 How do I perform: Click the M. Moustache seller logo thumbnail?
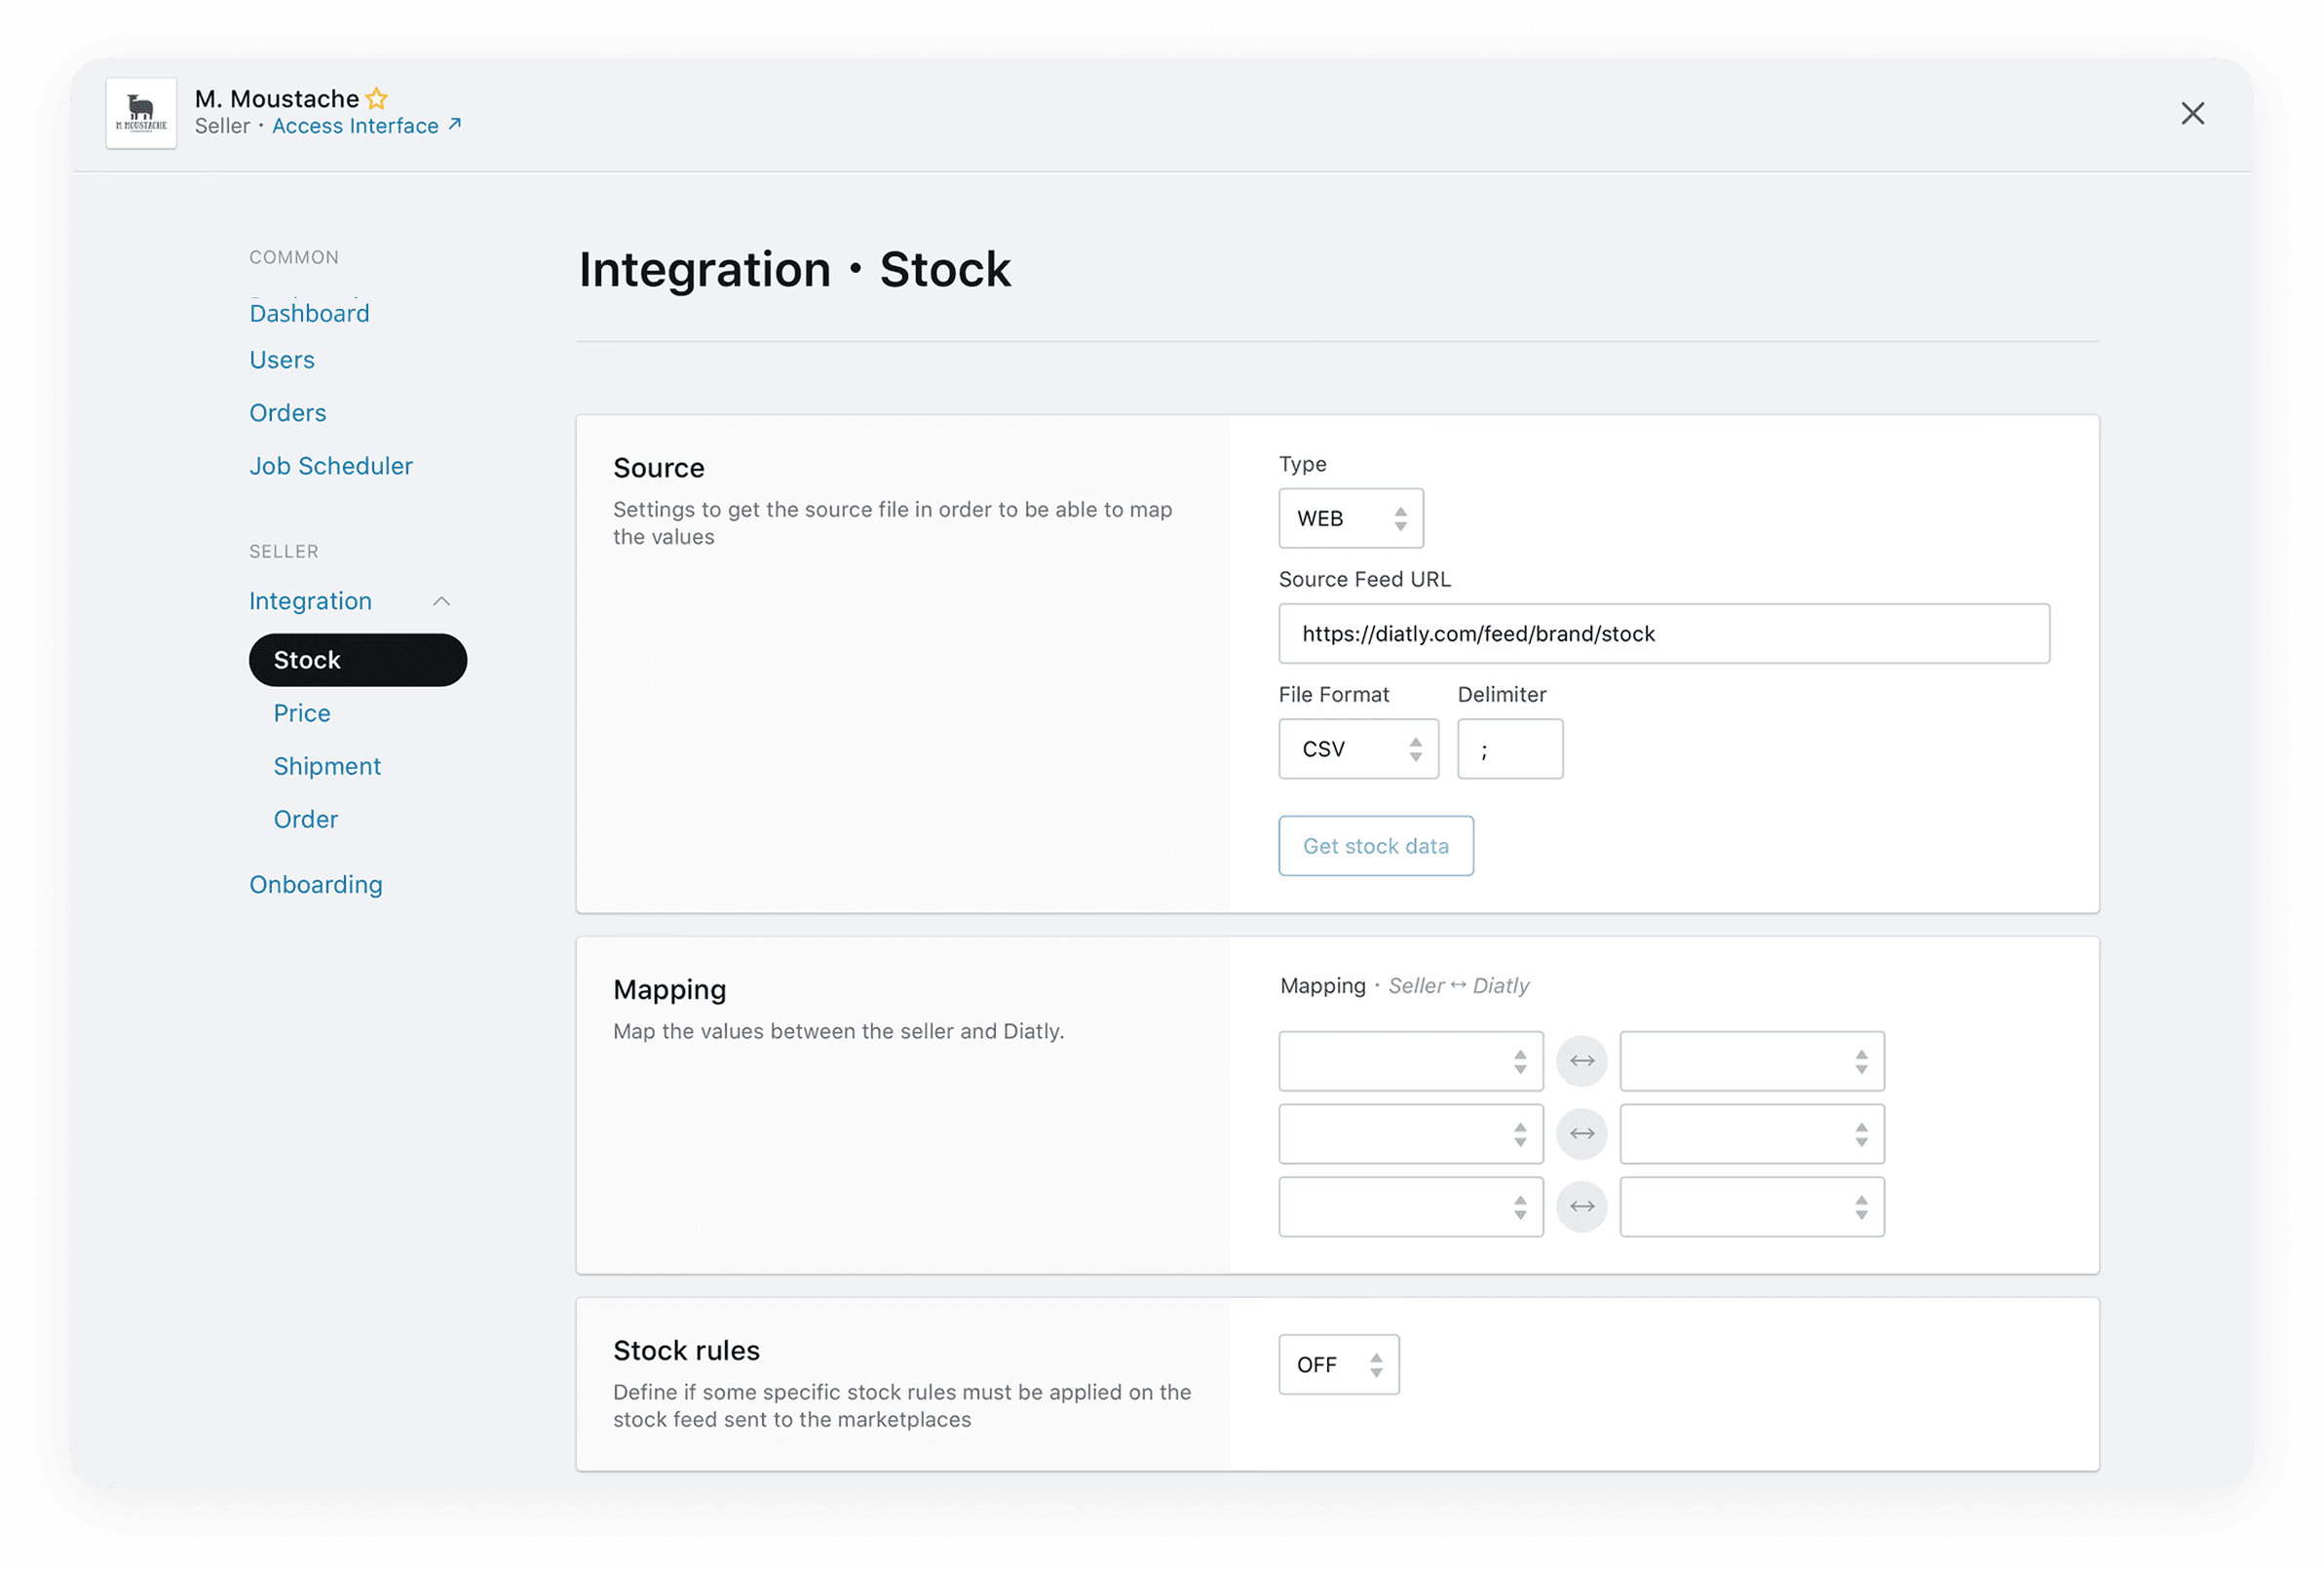tap(141, 113)
